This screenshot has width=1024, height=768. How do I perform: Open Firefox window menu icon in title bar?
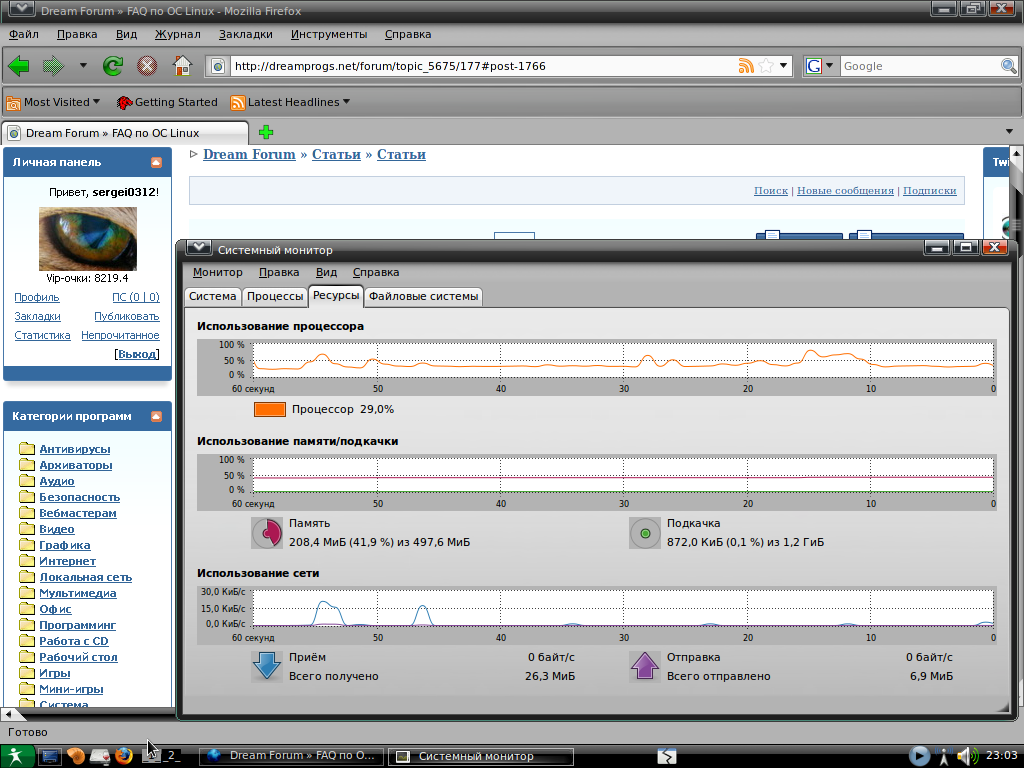[x=22, y=8]
